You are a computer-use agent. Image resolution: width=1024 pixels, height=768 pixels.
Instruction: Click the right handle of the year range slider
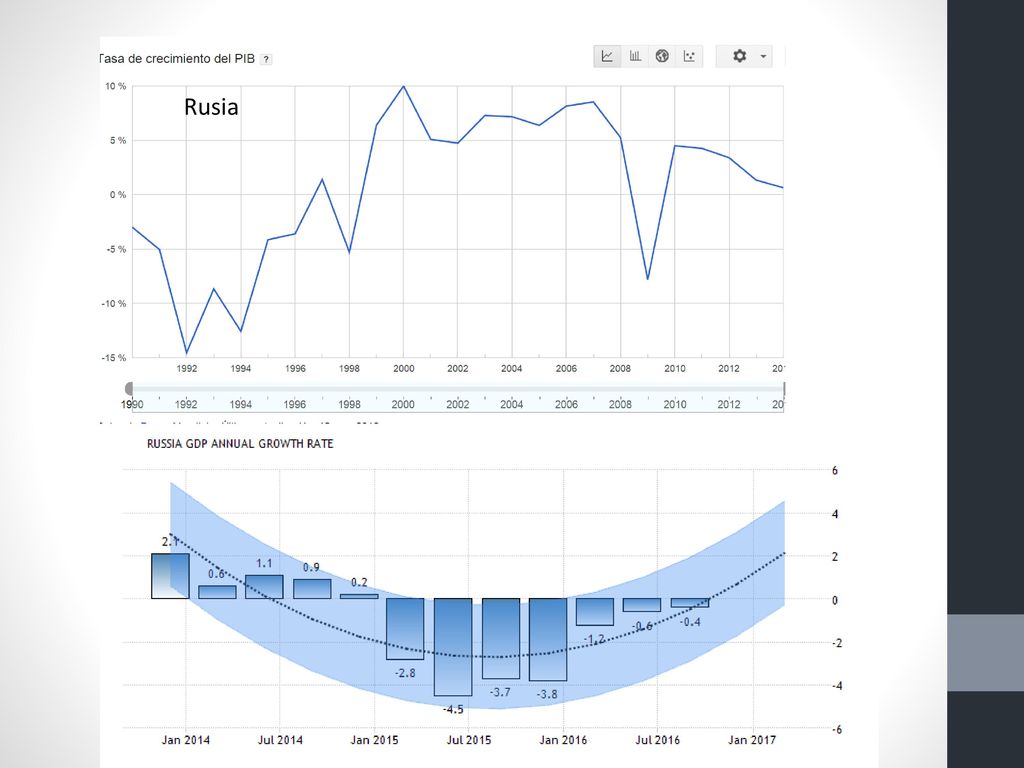pyautogui.click(x=783, y=389)
